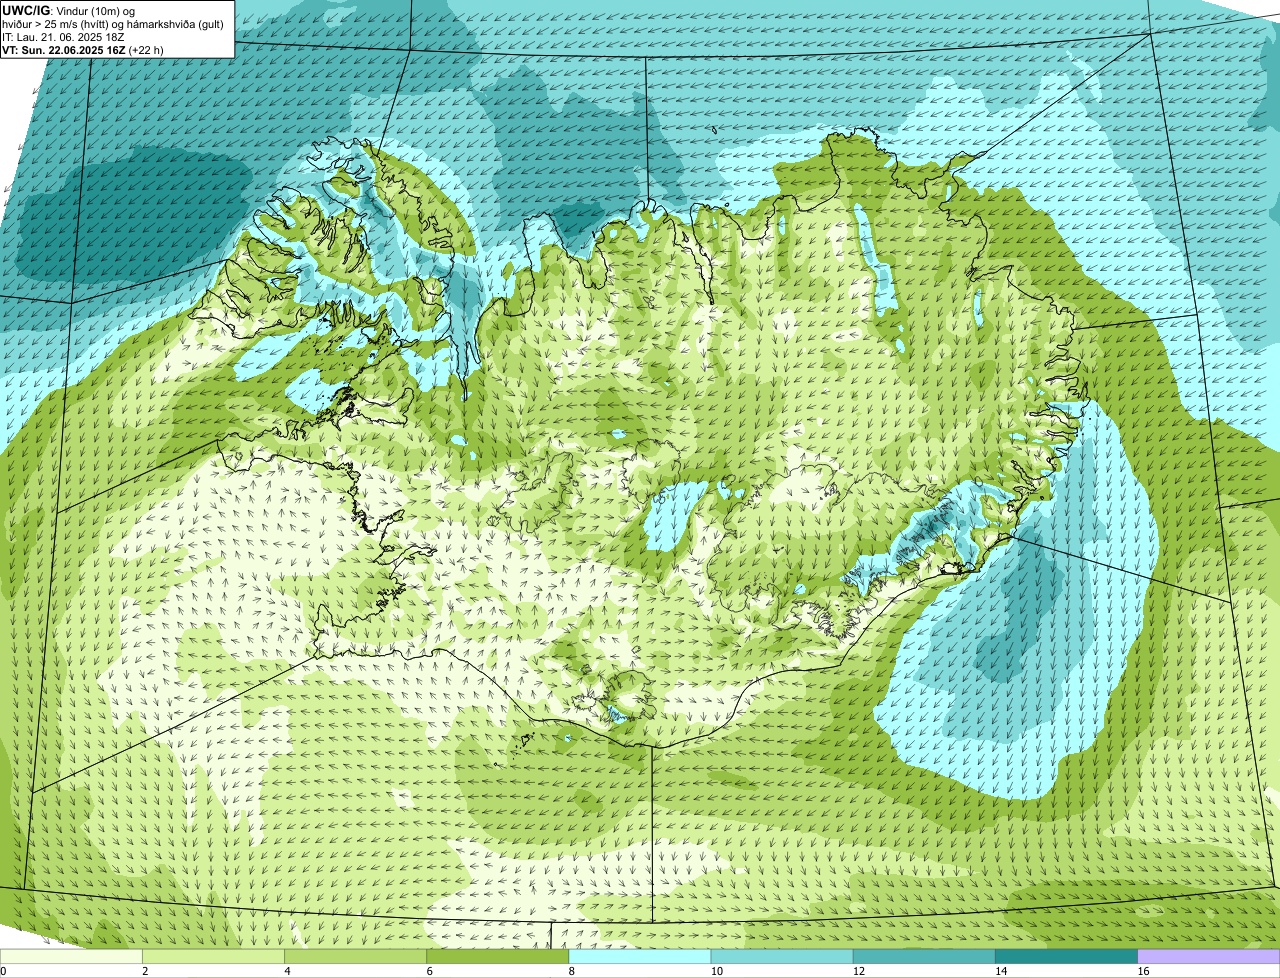
Task: Select the 0–2 m/s palest color bar segment
Action: click(72, 957)
